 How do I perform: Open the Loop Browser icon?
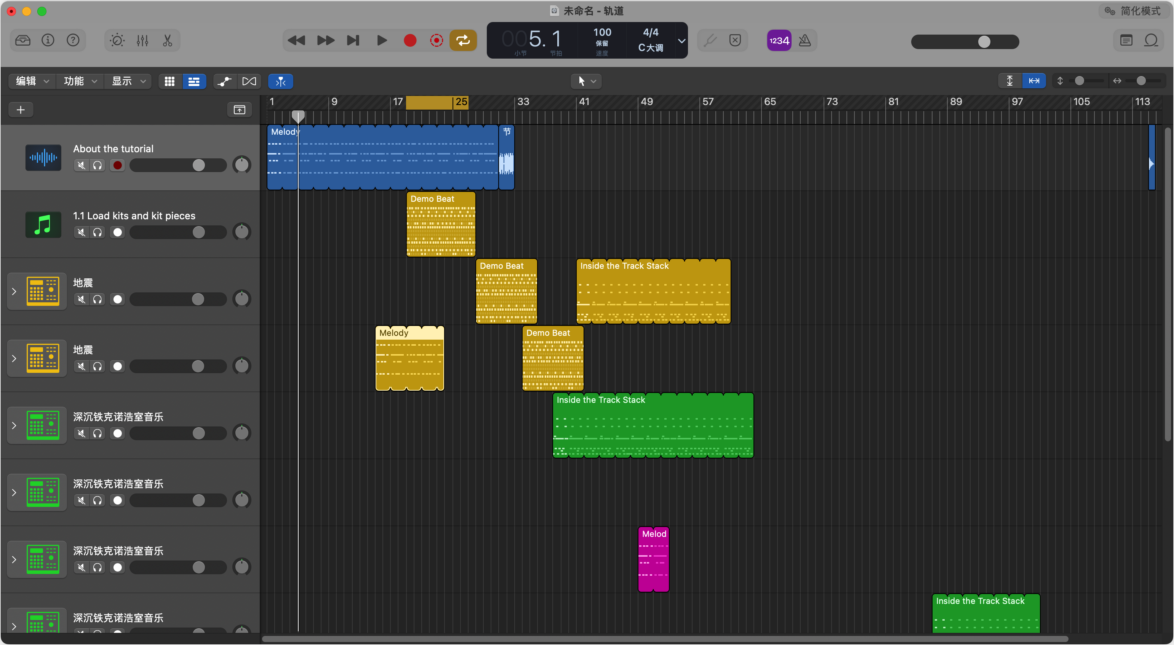(1152, 40)
